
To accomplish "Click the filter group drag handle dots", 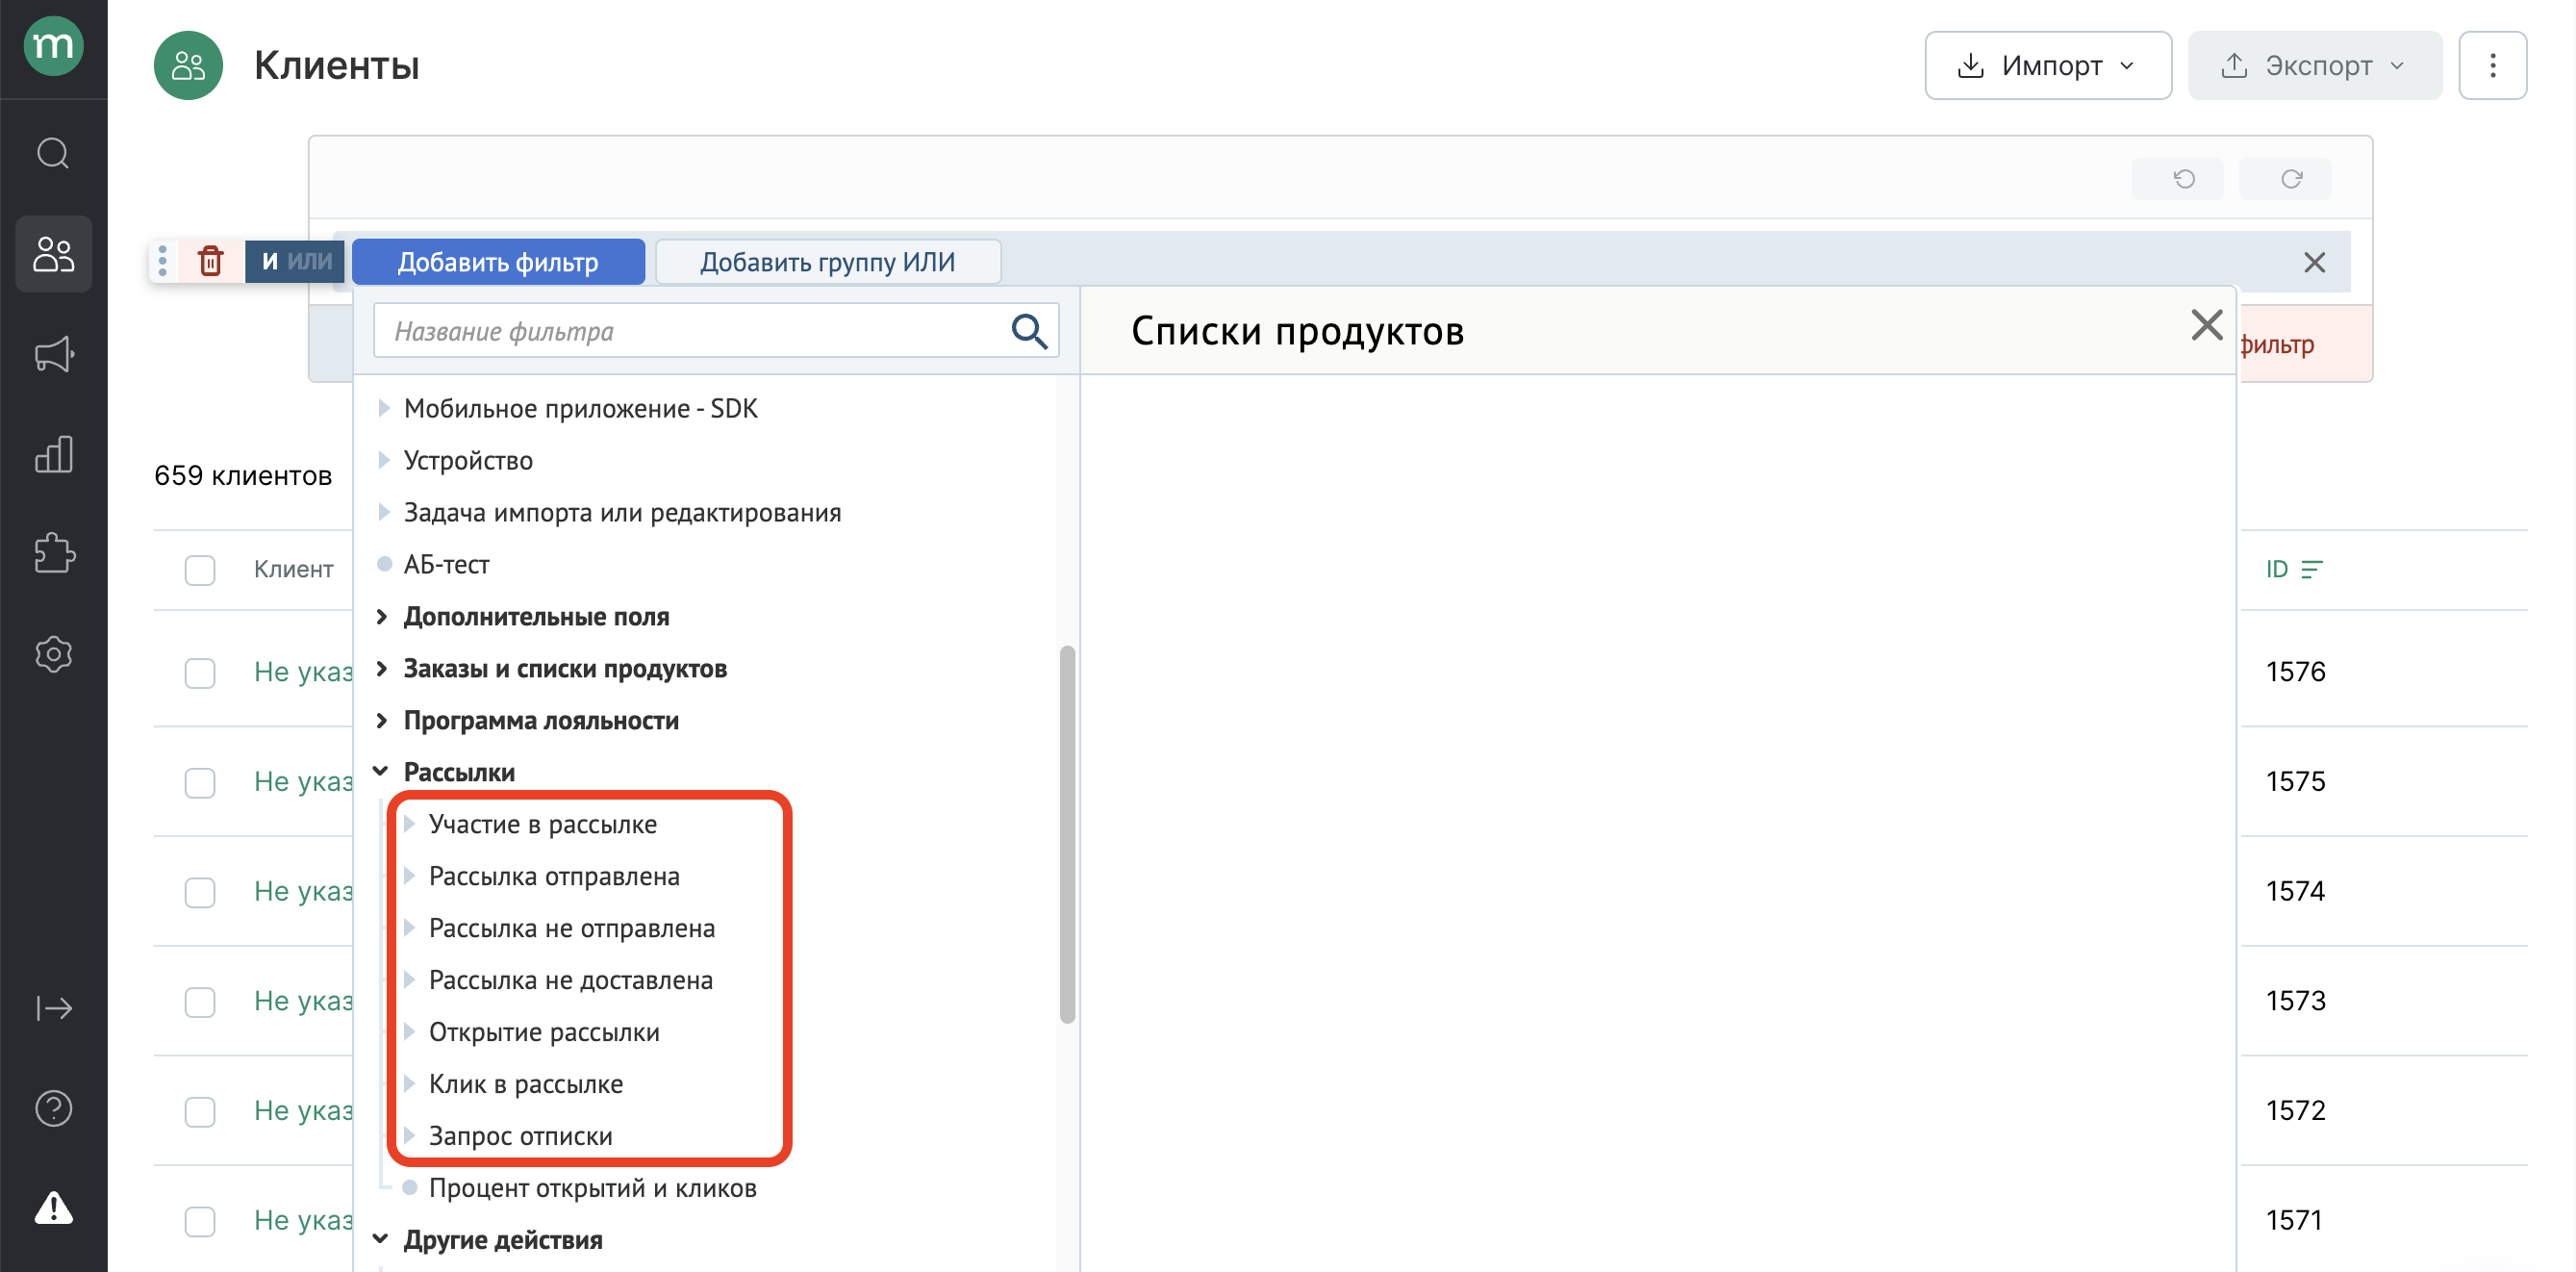I will (162, 261).
